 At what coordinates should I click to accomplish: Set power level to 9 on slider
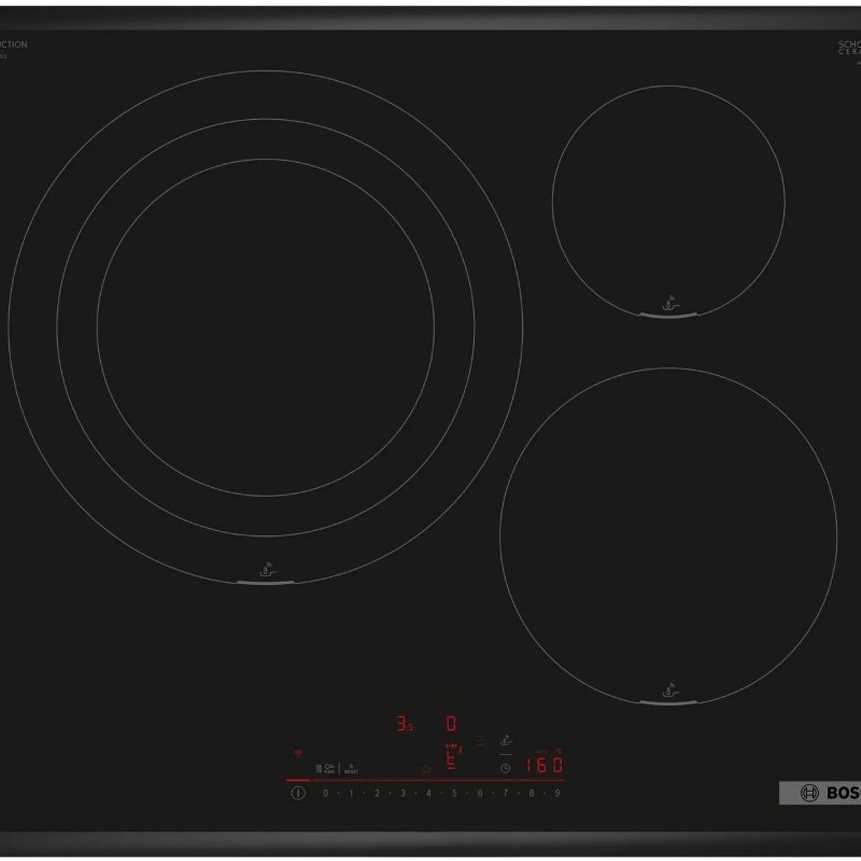[558, 793]
